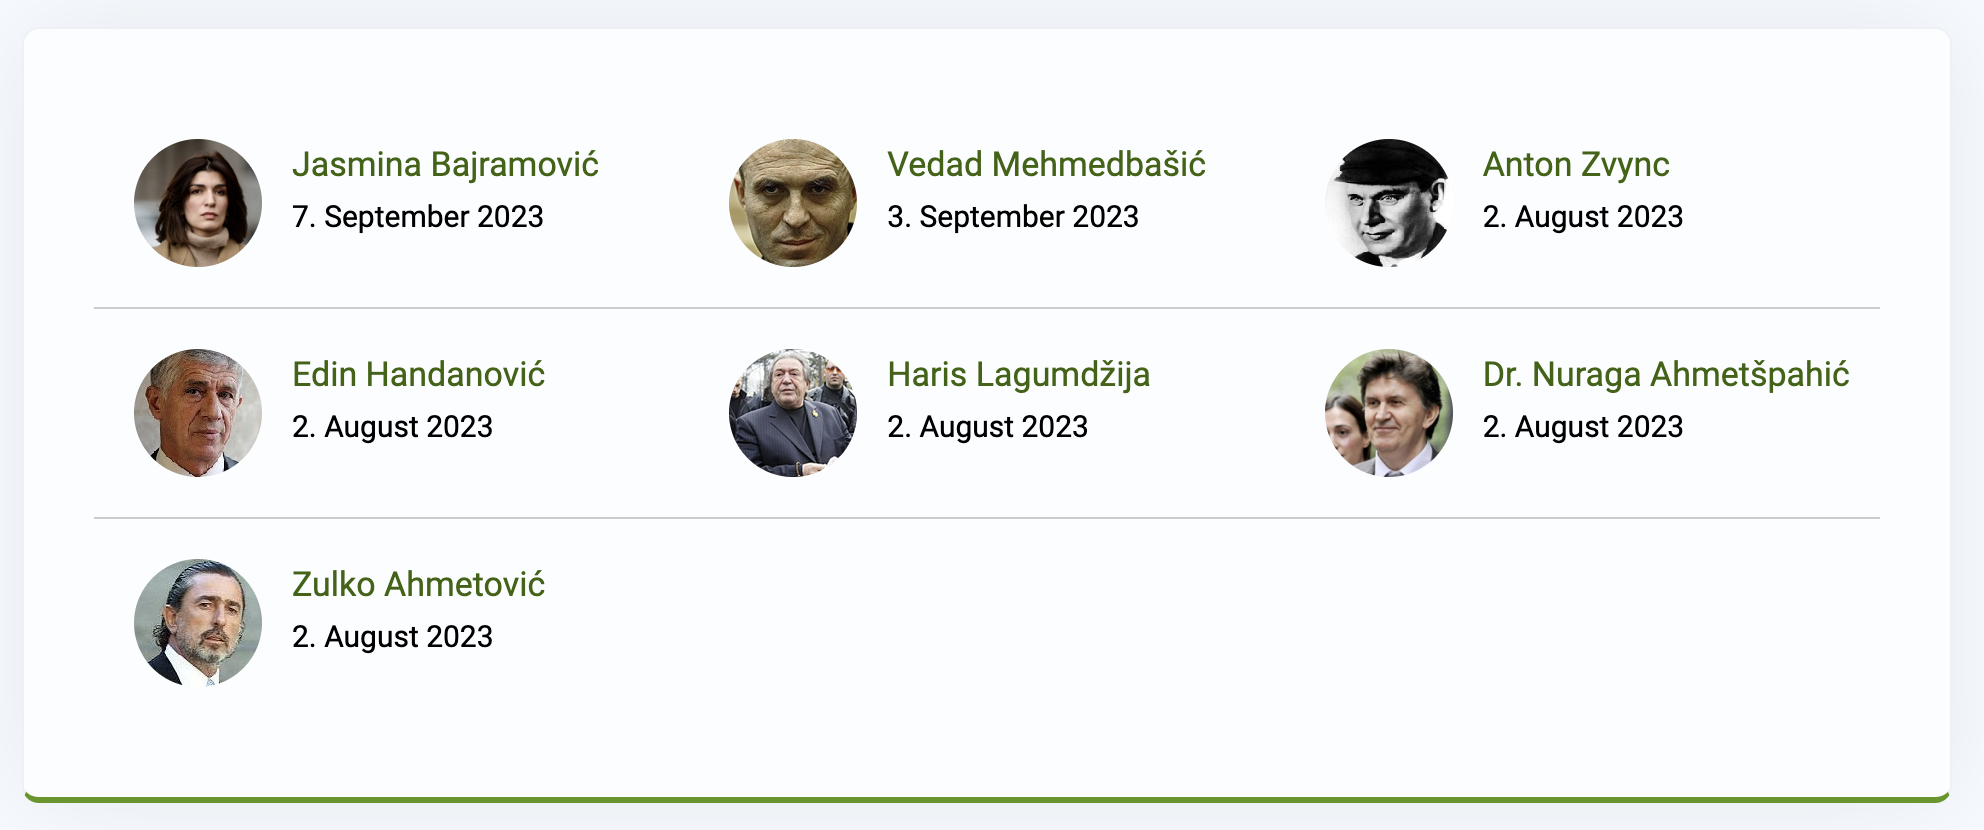The width and height of the screenshot is (1984, 830).
Task: Click the date under Edin Handanović
Action: point(392,427)
